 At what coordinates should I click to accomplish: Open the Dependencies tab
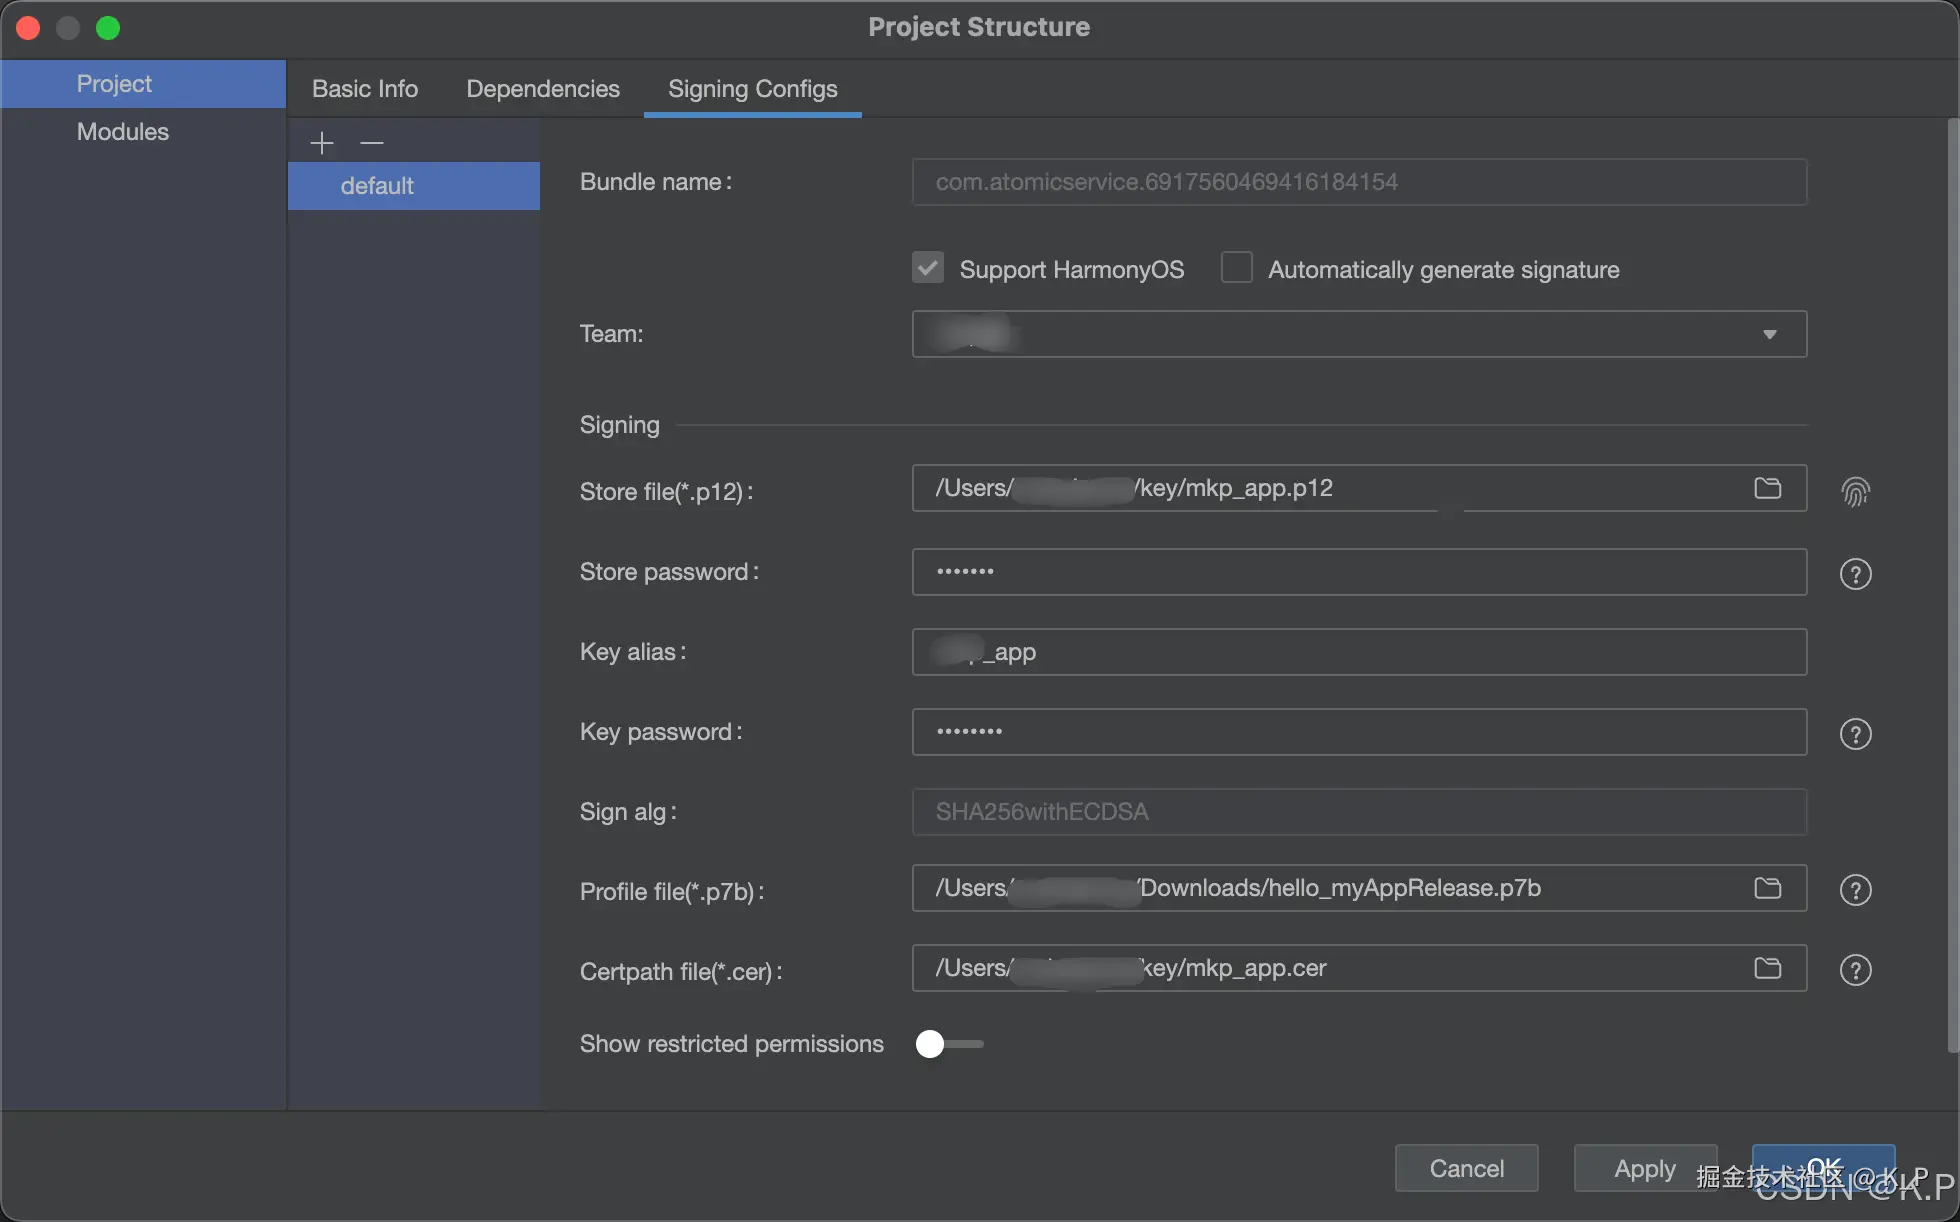(x=543, y=89)
